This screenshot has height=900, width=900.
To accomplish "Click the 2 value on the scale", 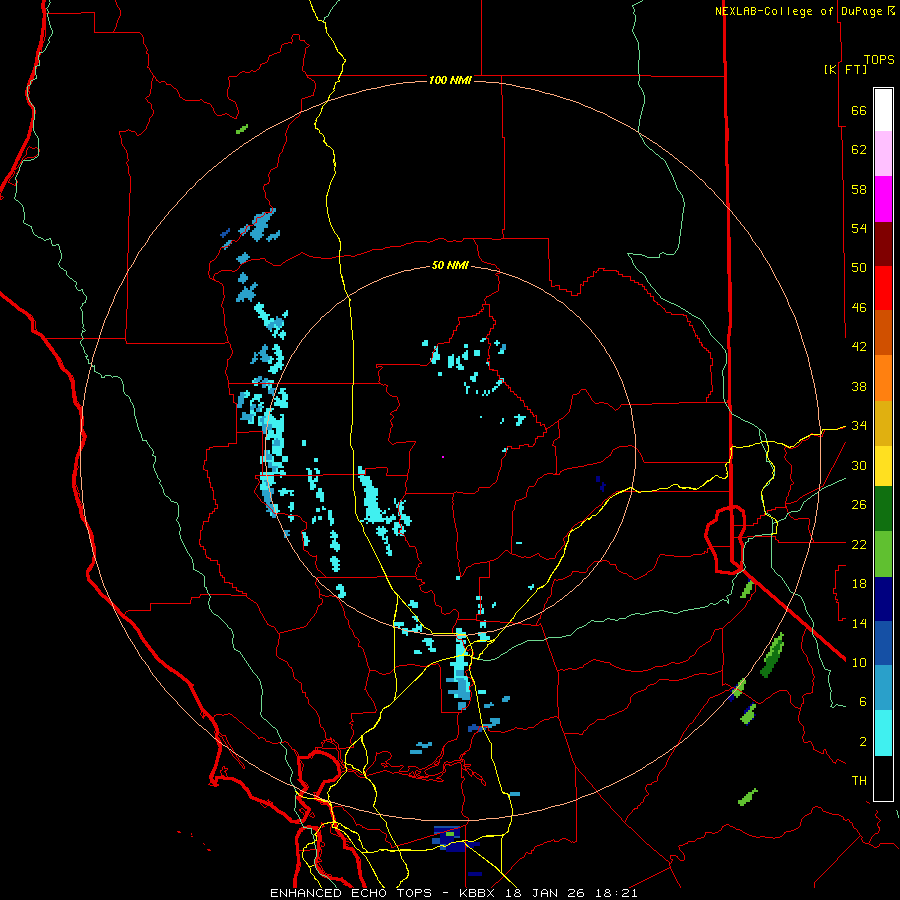I will pyautogui.click(x=863, y=742).
